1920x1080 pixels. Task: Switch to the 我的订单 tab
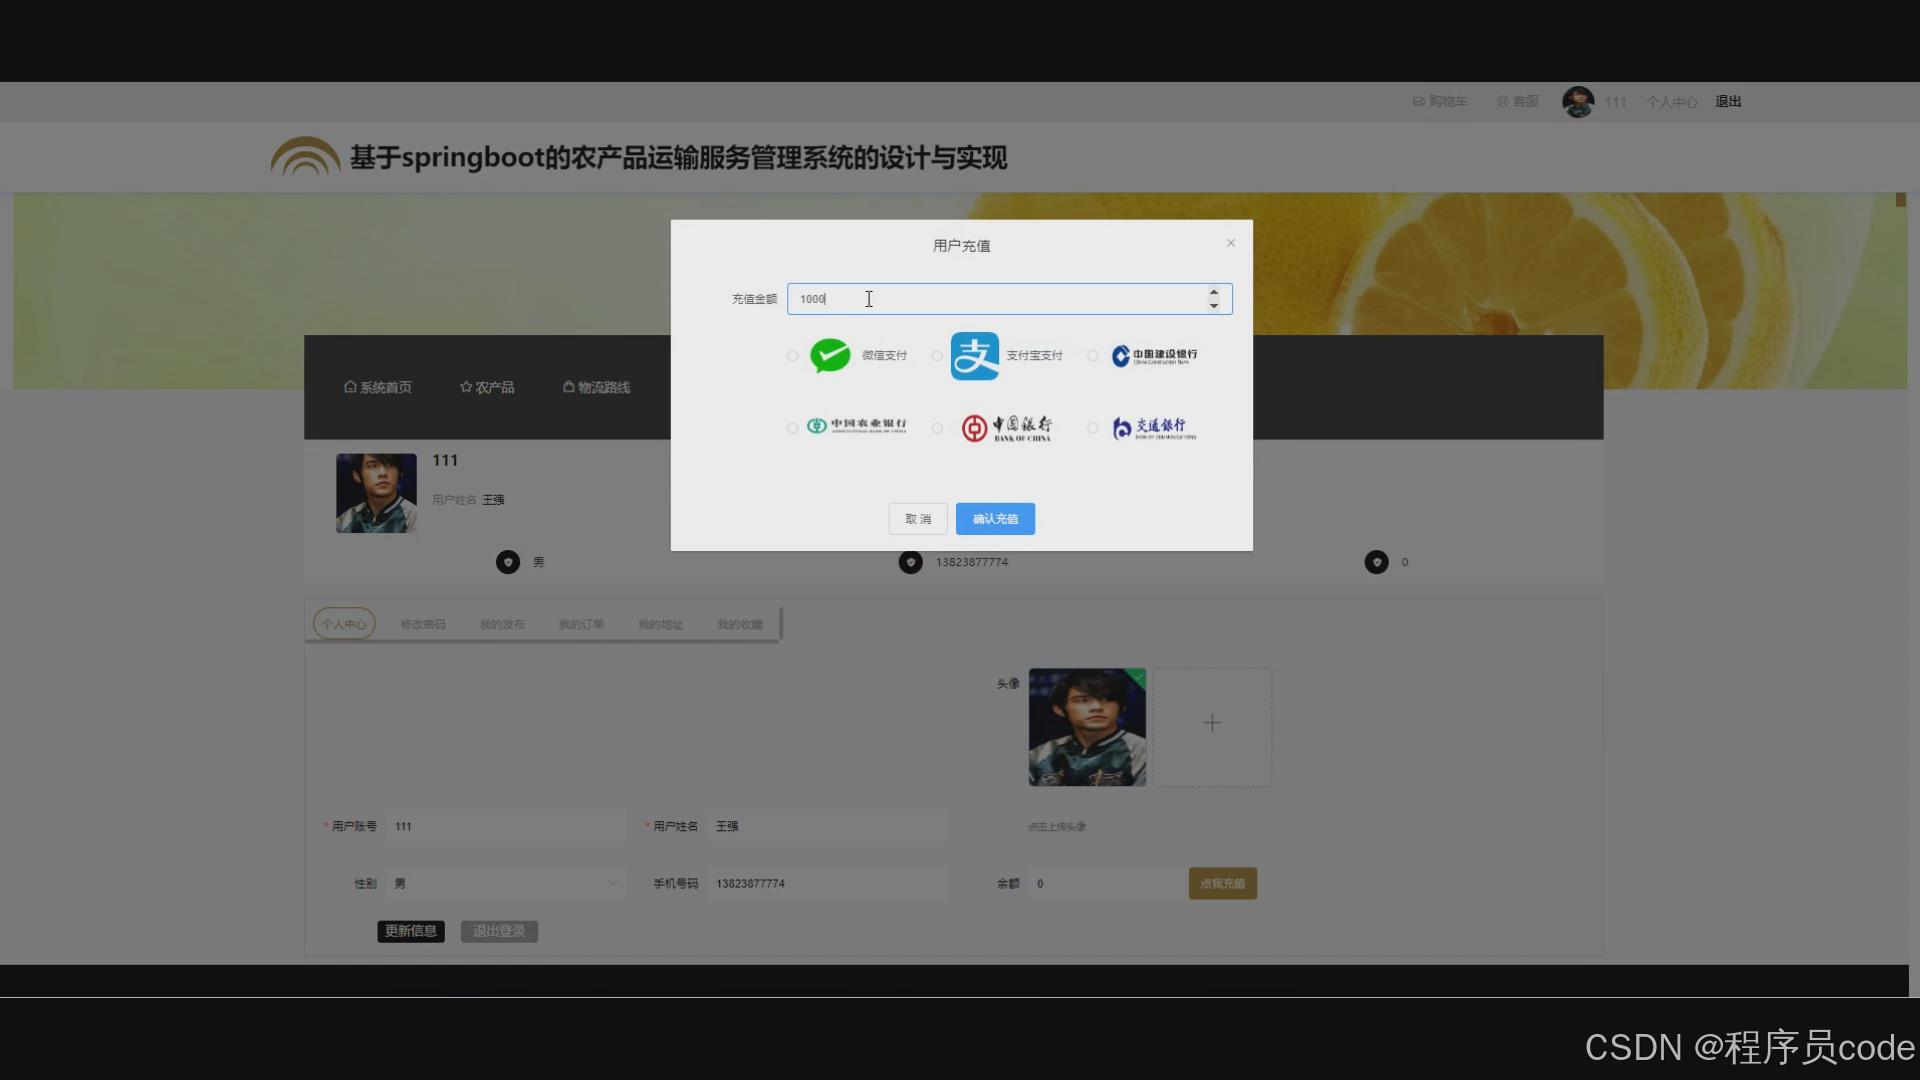(x=581, y=625)
